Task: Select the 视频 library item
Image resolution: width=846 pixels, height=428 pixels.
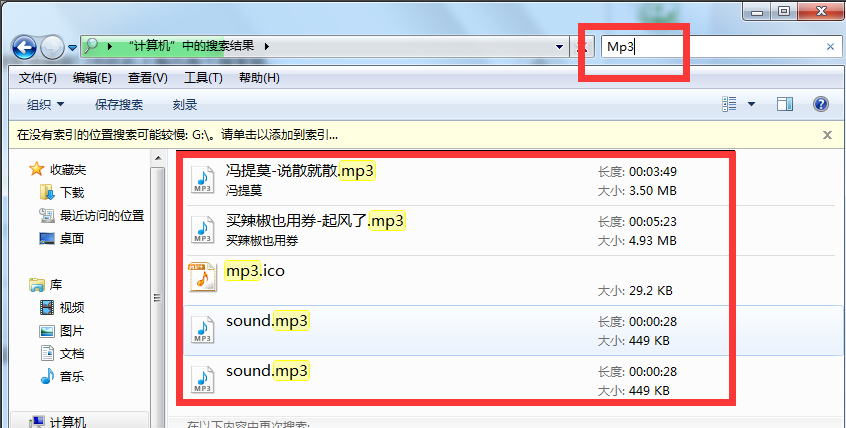Action: tap(71, 307)
